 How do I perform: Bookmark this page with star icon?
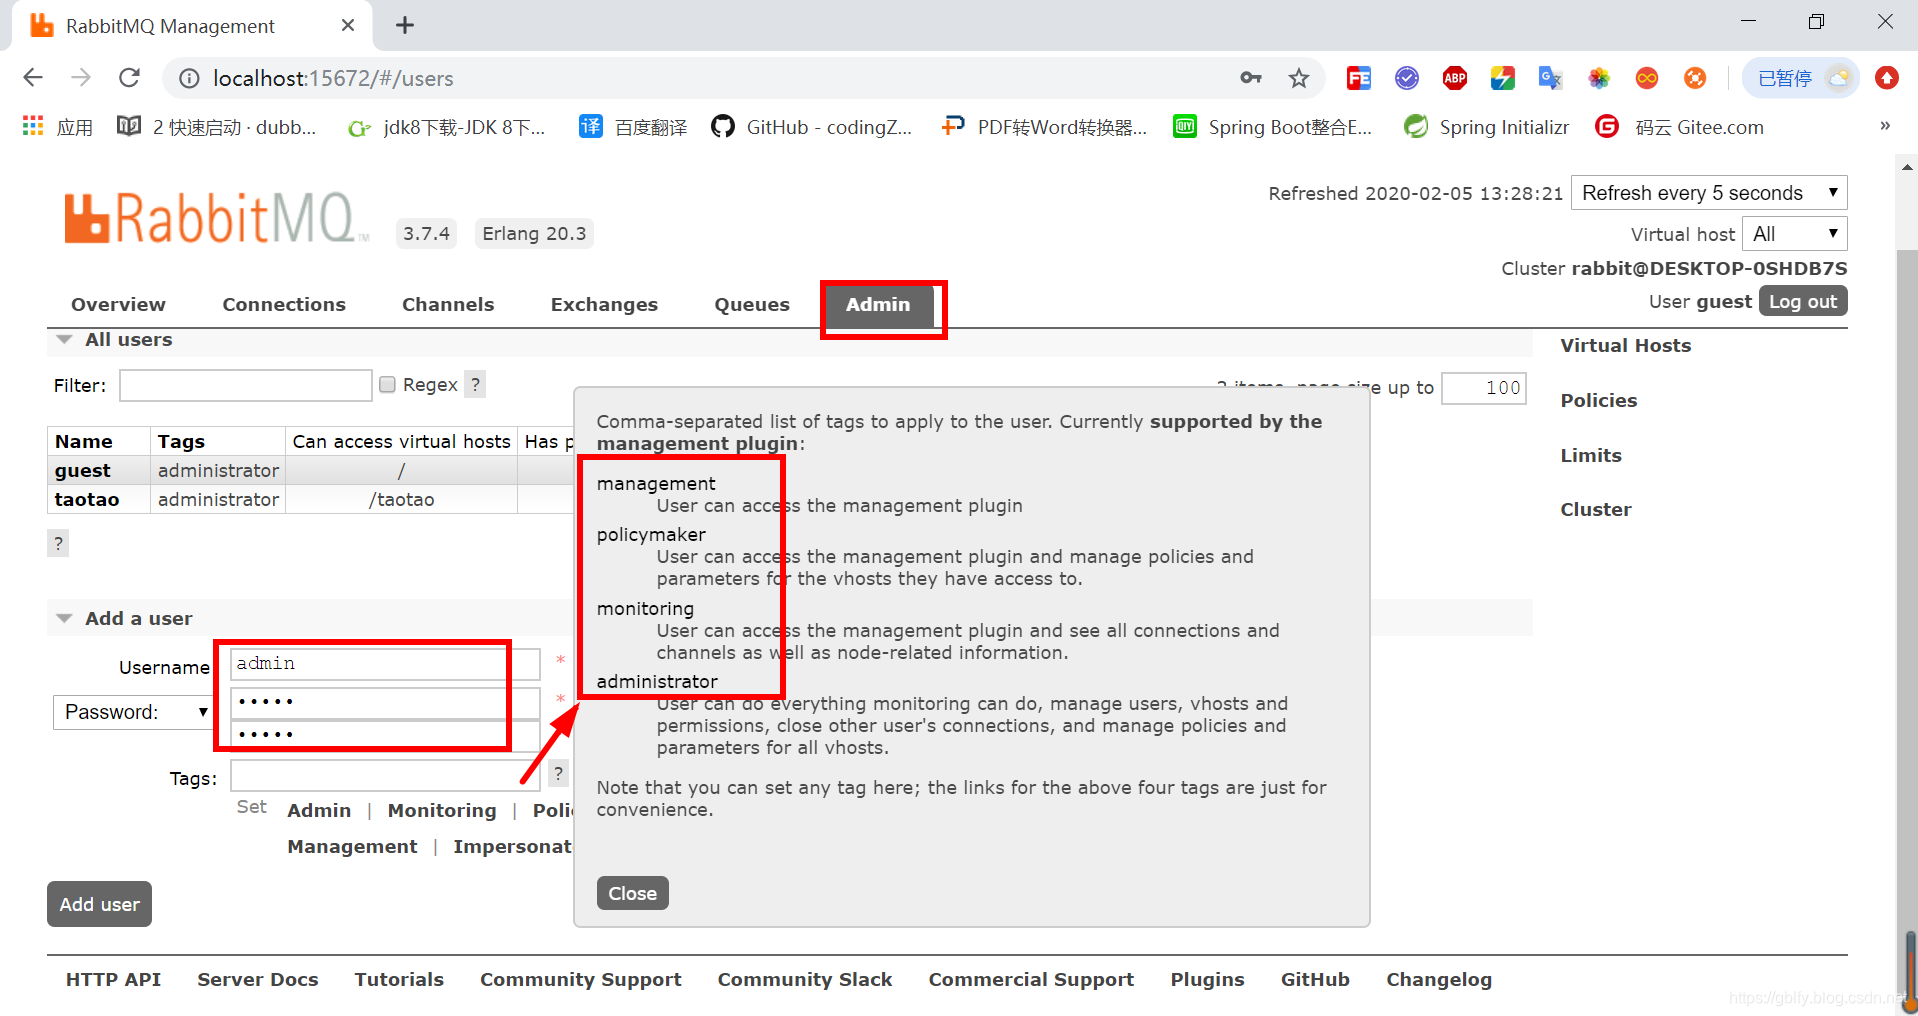(x=1298, y=78)
